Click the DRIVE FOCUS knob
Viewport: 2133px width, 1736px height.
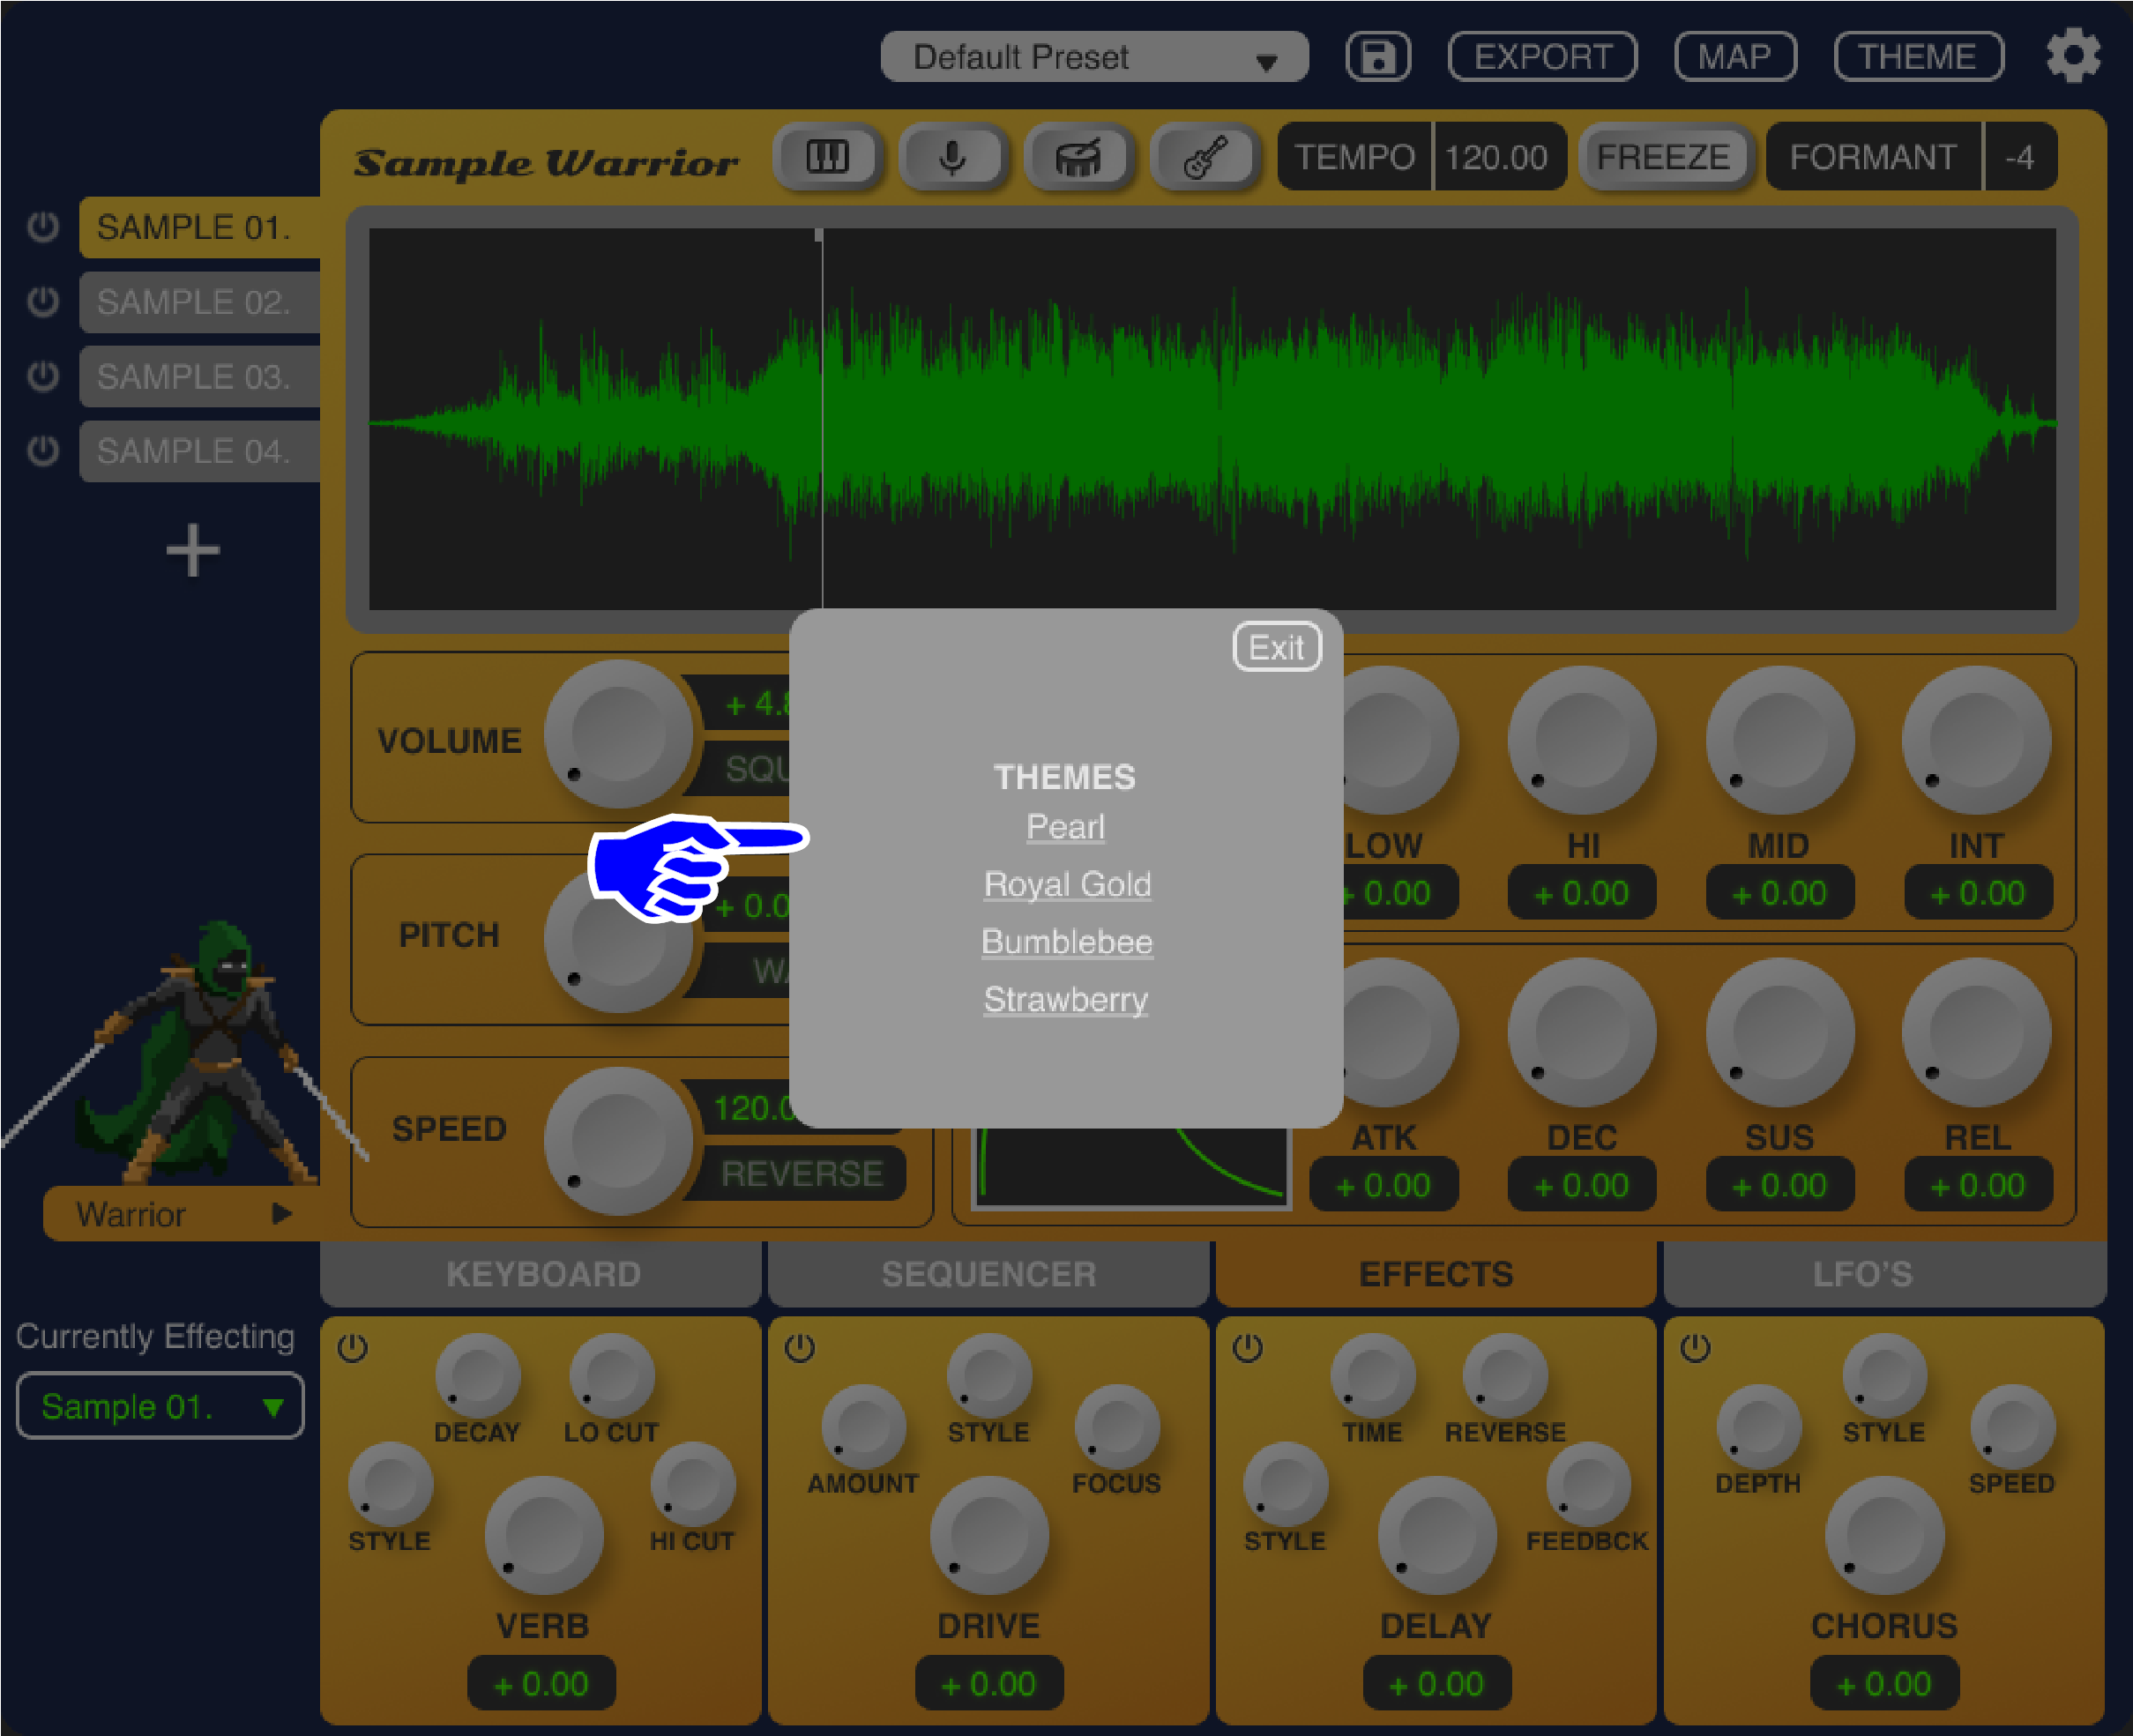click(1117, 1427)
